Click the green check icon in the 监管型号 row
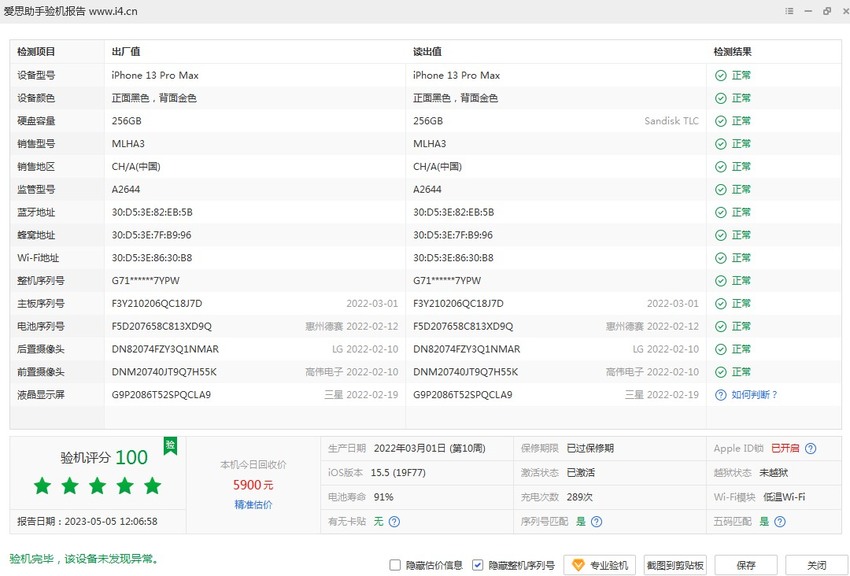 tap(720, 189)
